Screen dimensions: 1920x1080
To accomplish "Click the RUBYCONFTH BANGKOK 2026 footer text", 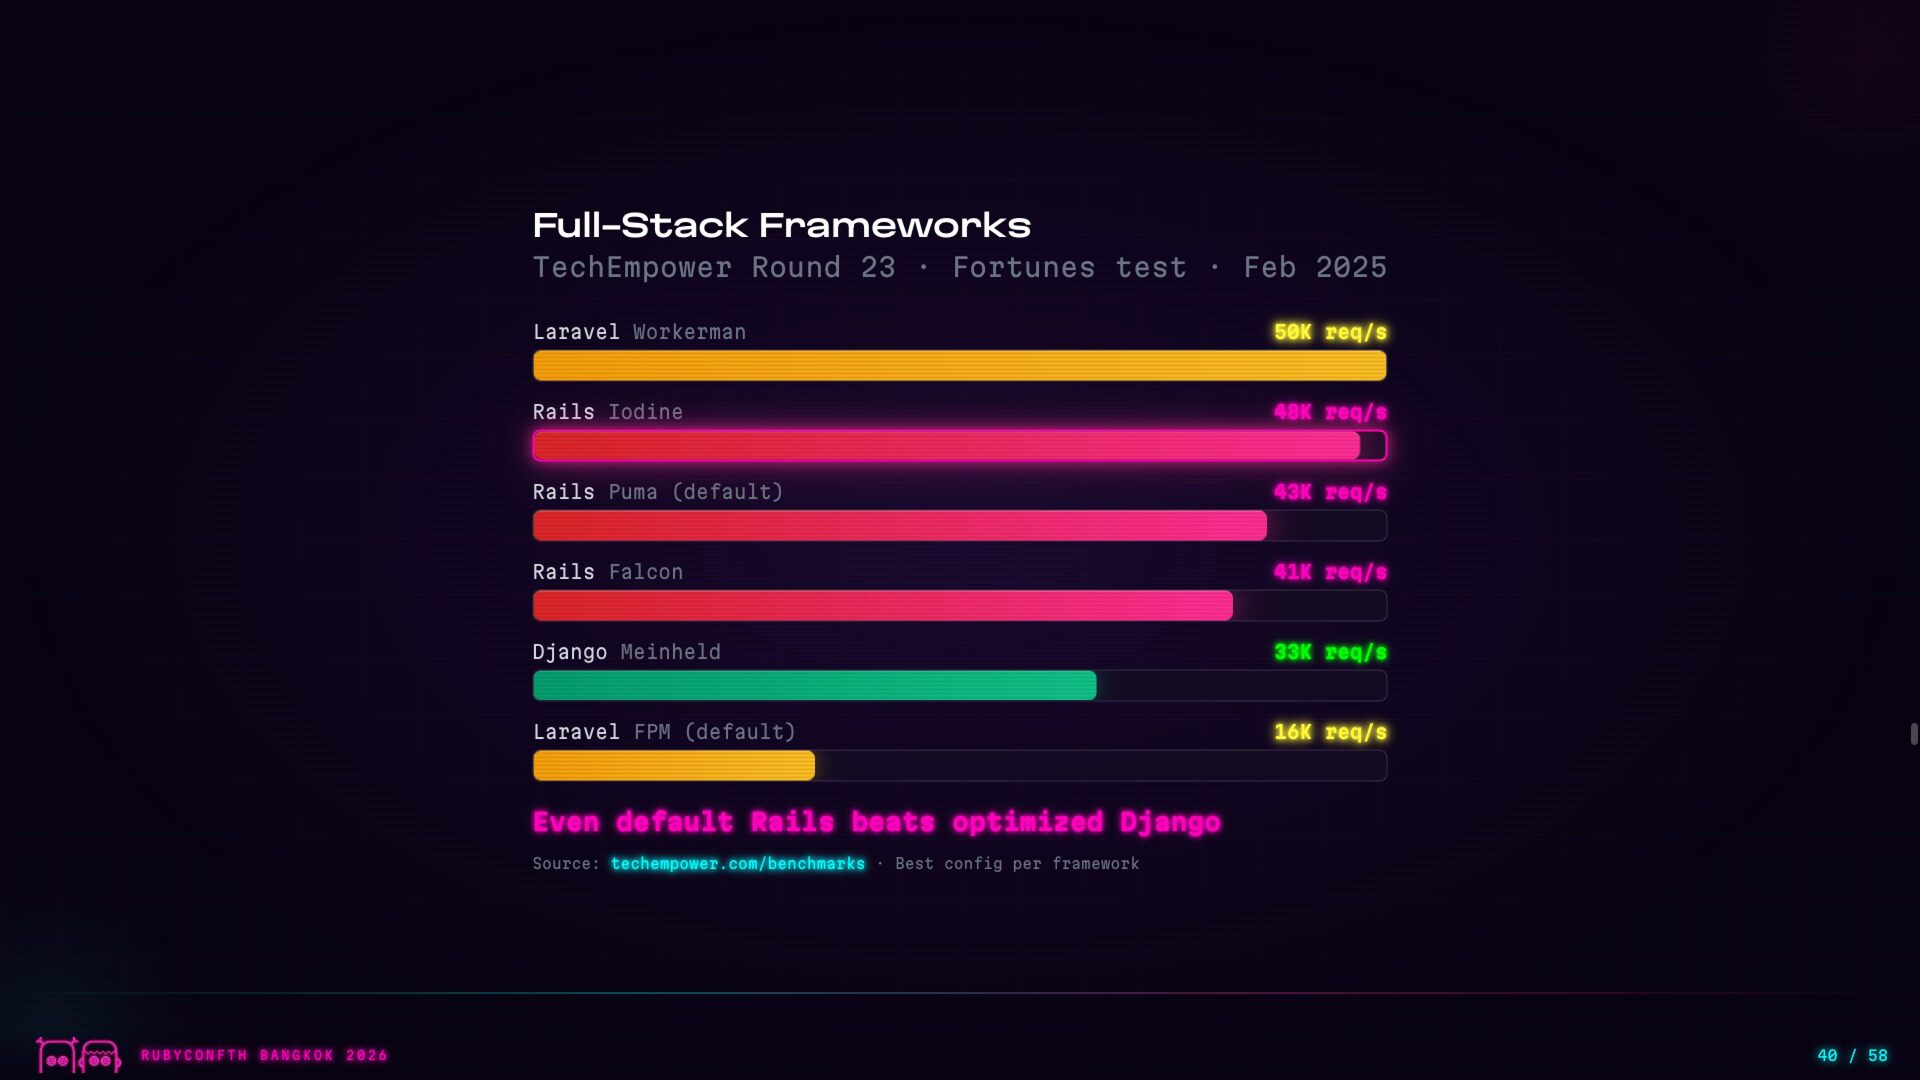I will (x=264, y=1055).
